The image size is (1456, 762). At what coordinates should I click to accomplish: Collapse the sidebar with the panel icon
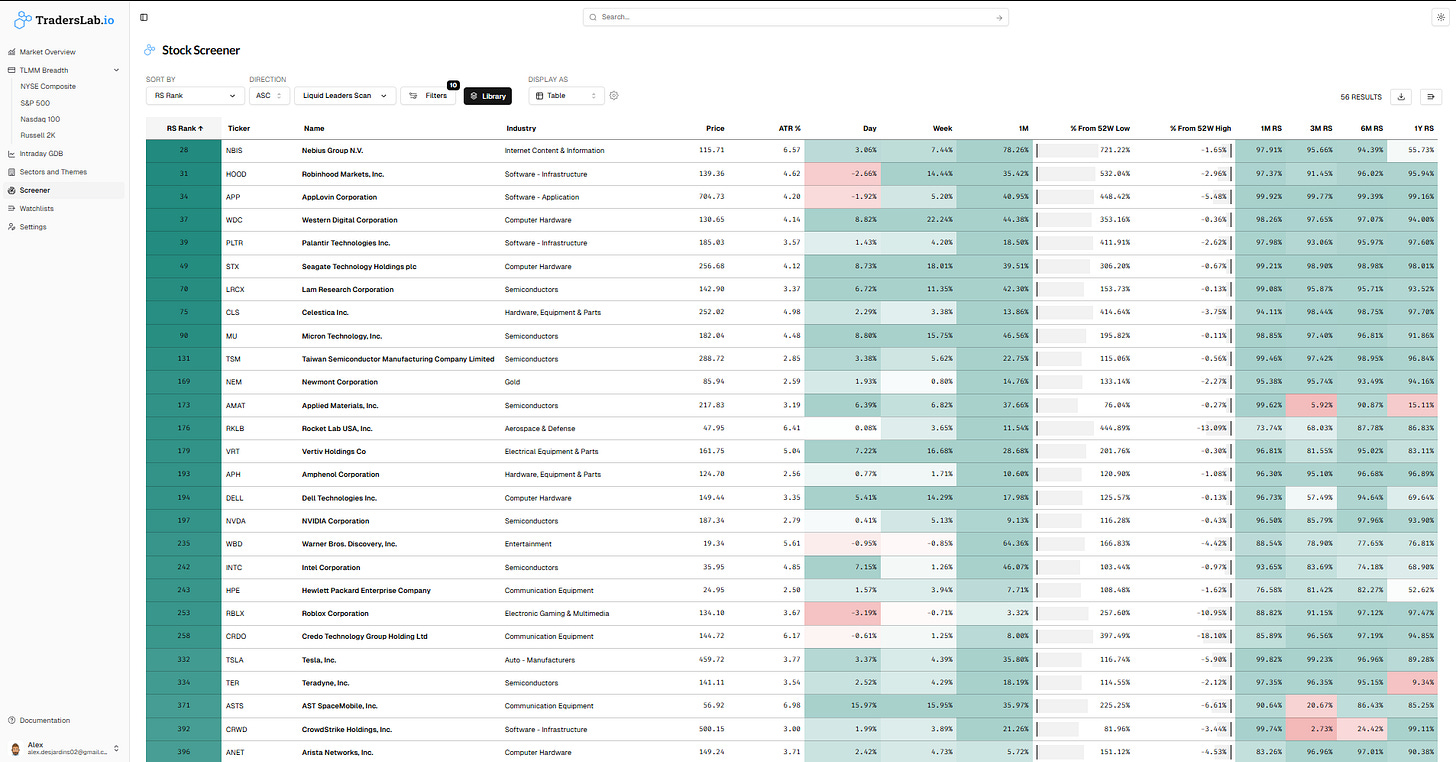point(144,17)
